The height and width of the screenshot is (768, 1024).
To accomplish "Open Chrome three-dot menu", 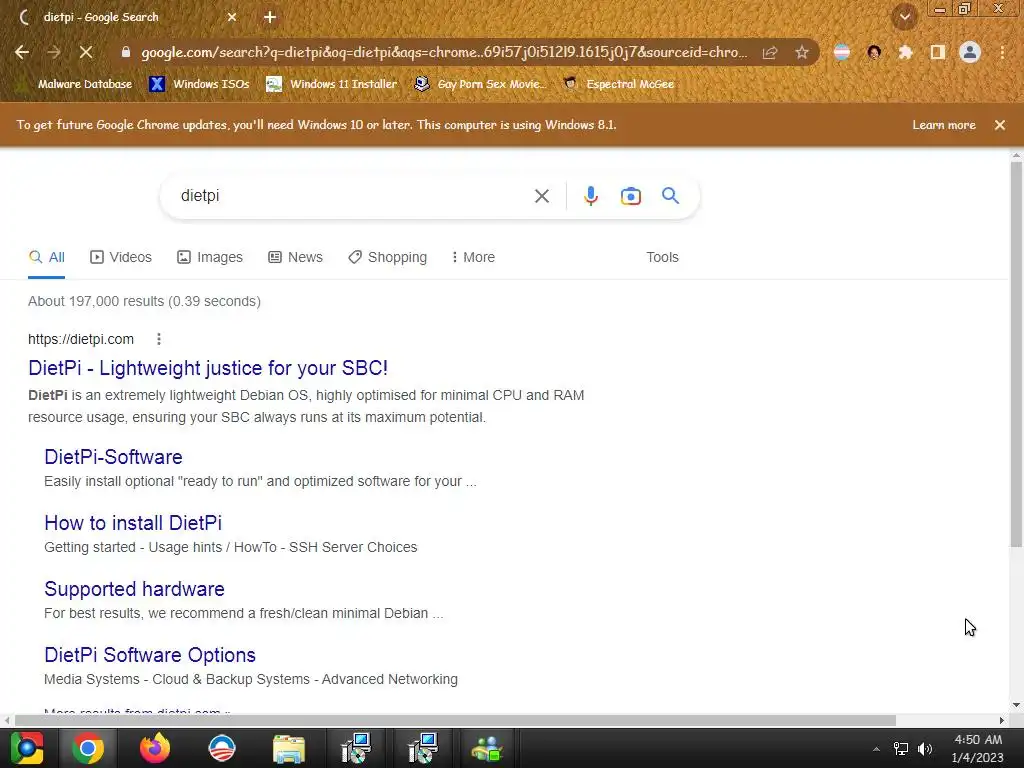I will (1002, 53).
